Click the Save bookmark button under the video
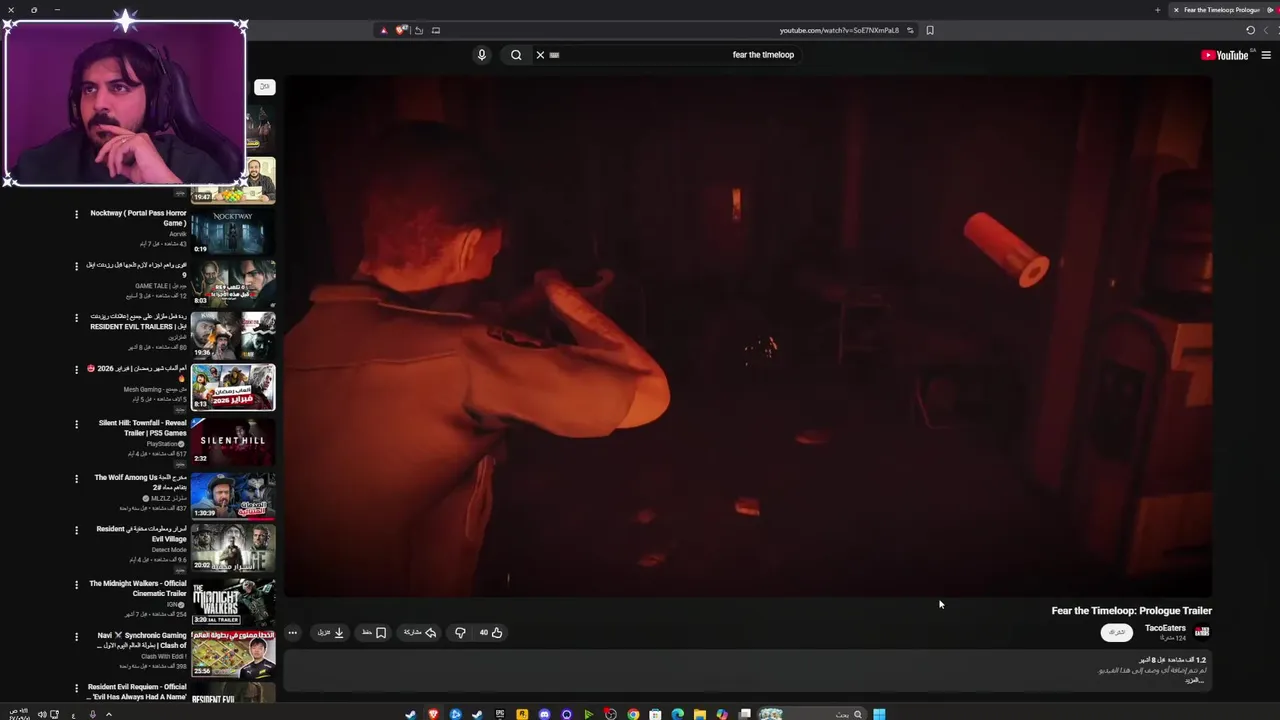The height and width of the screenshot is (720, 1280). (374, 632)
